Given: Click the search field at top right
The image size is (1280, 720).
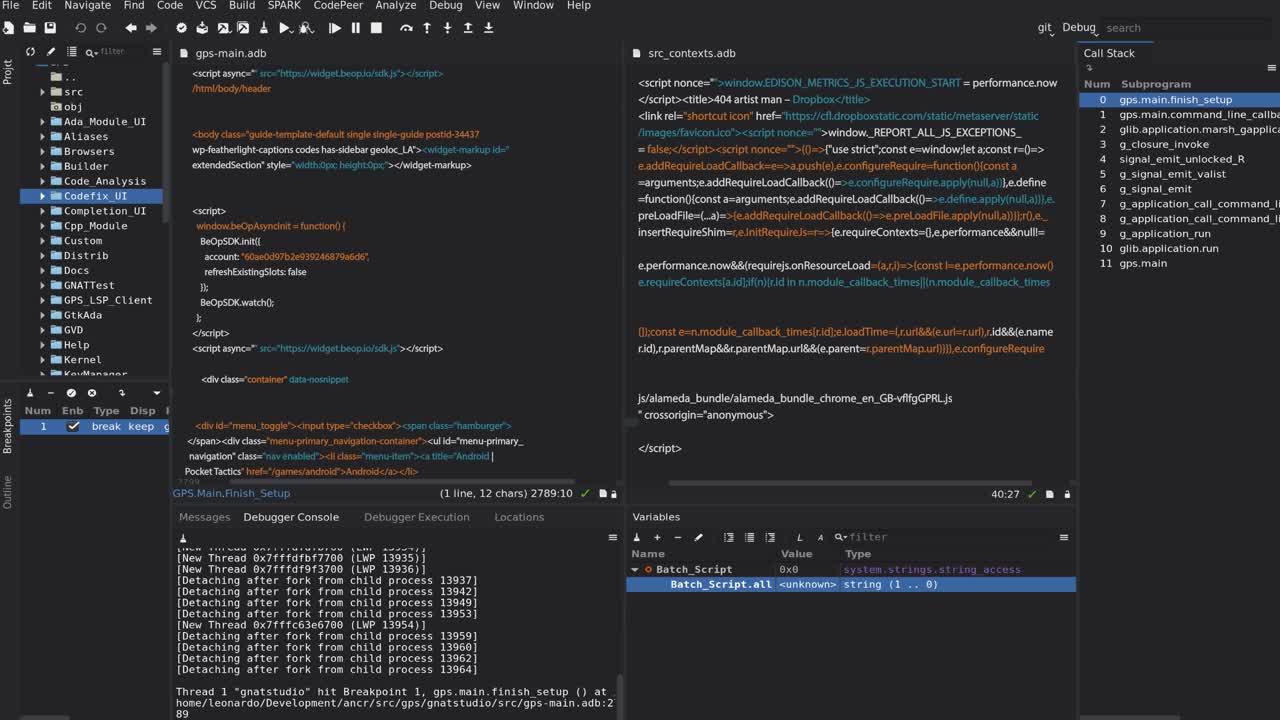Looking at the screenshot, I should click(1180, 28).
